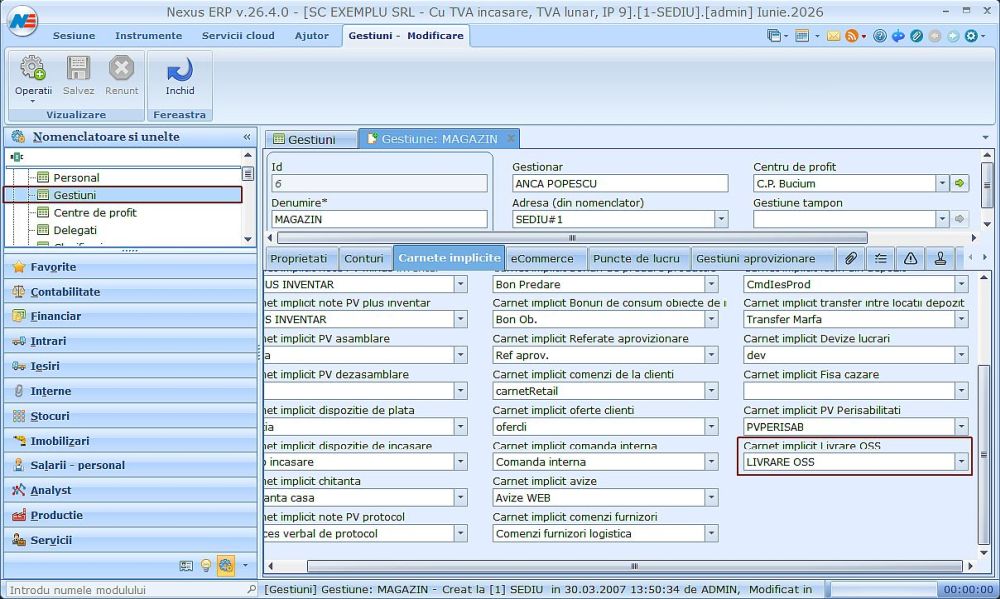Open the Stocuri module
Screen dimensions: 1000x599
[130, 416]
